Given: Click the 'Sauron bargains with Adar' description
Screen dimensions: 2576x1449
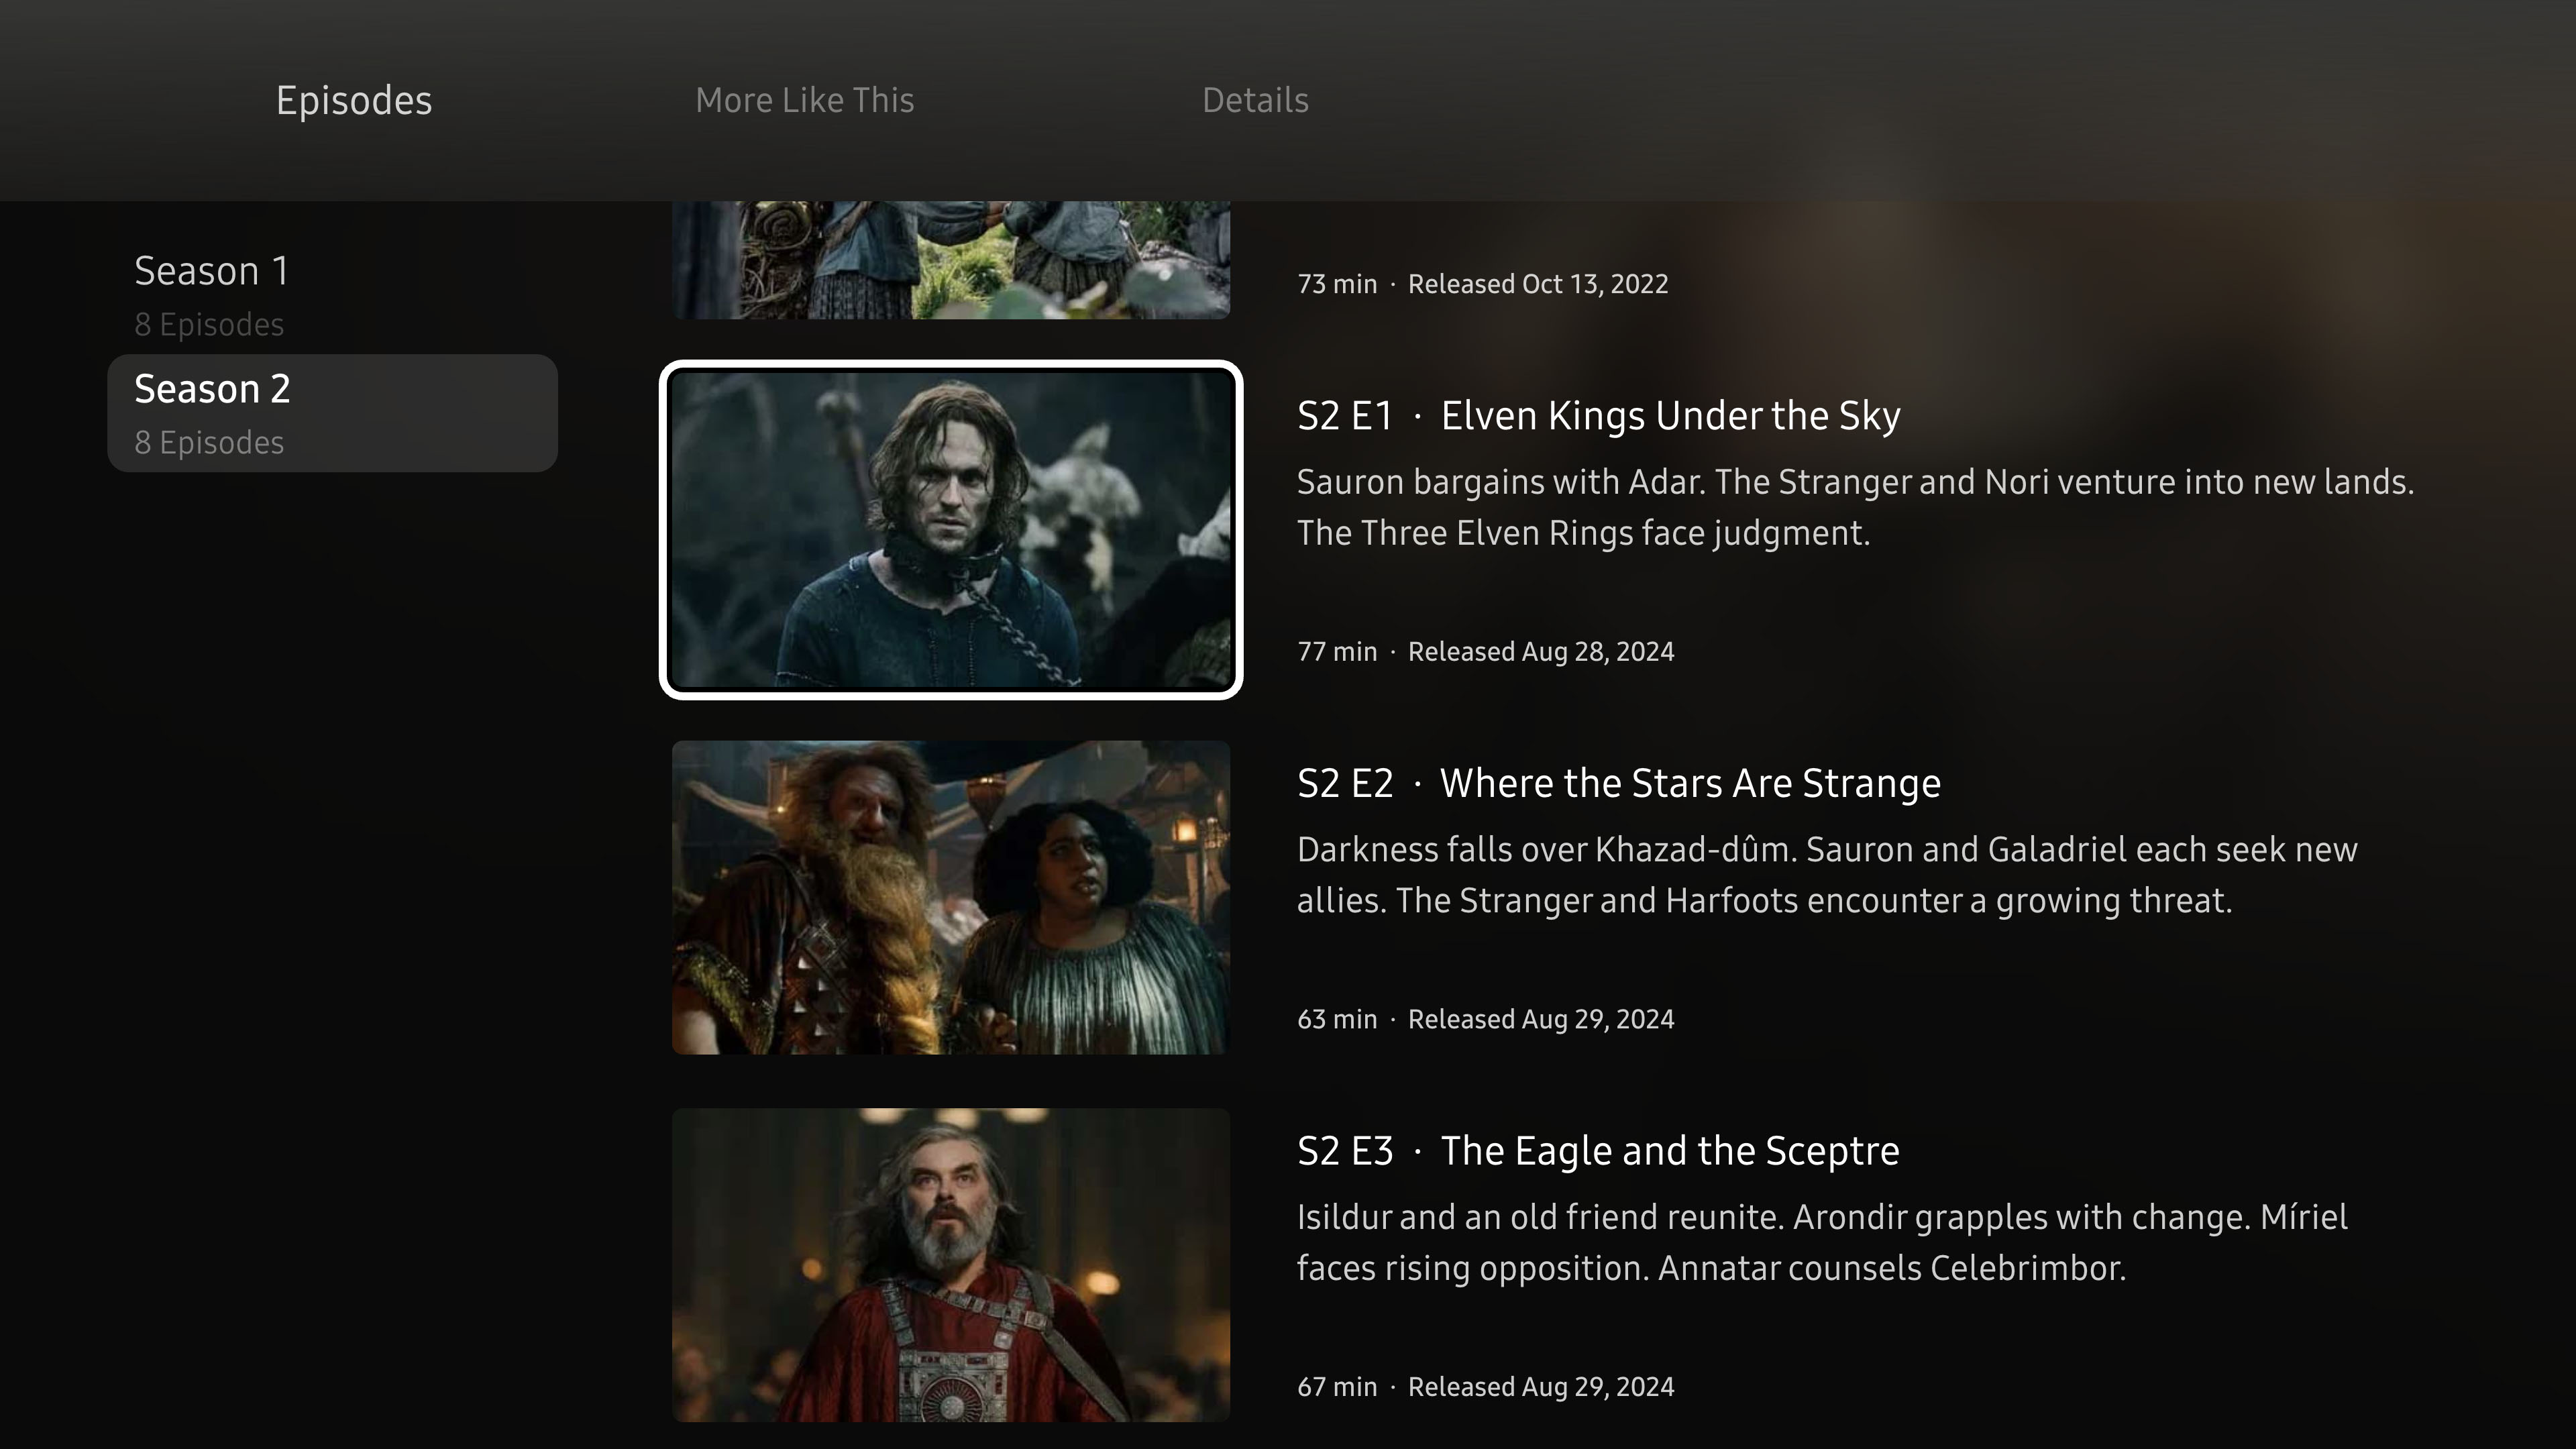Looking at the screenshot, I should click(1855, 507).
